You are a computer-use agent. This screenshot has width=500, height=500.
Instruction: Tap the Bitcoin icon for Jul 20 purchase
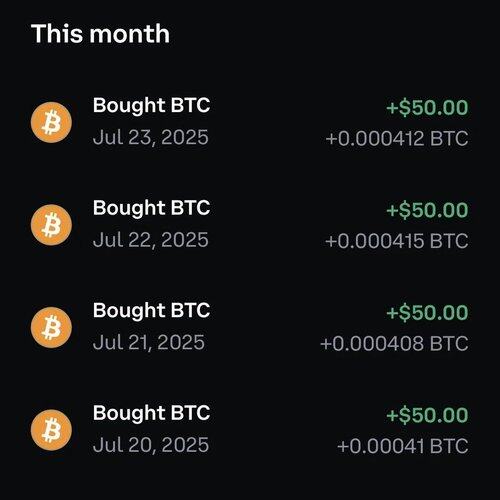[x=51, y=430]
